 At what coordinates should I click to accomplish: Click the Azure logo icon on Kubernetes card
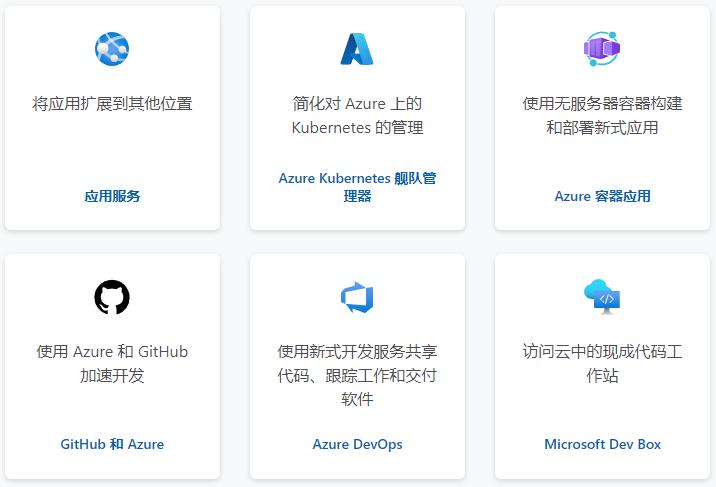click(357, 49)
